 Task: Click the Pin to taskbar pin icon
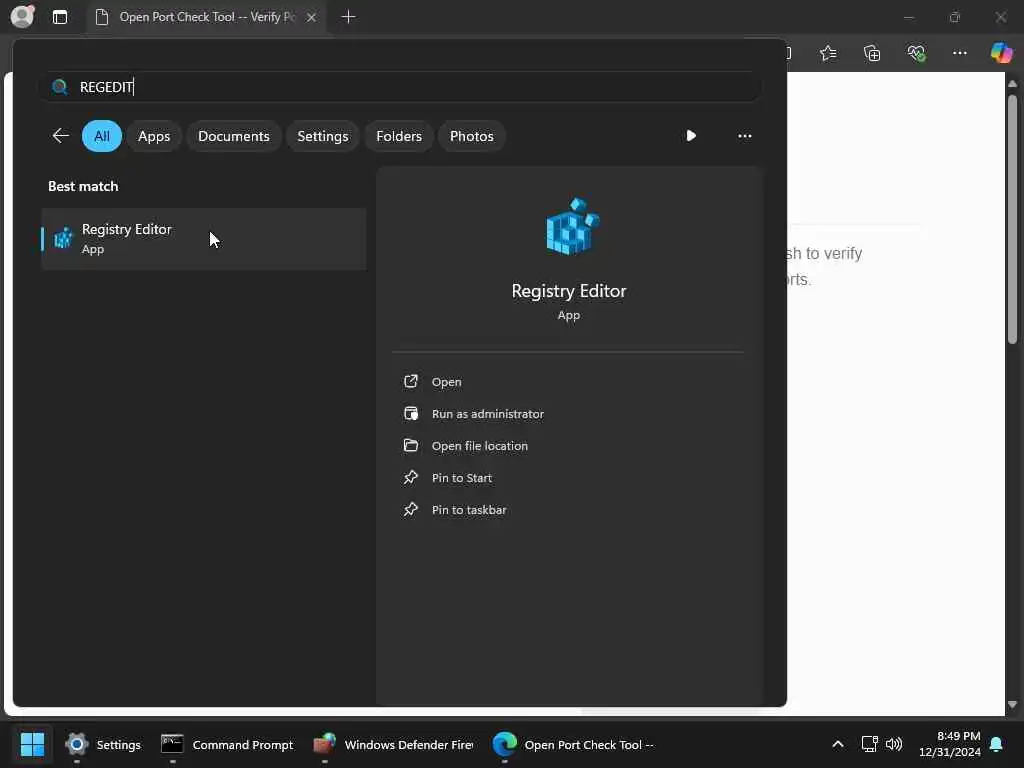pos(411,509)
